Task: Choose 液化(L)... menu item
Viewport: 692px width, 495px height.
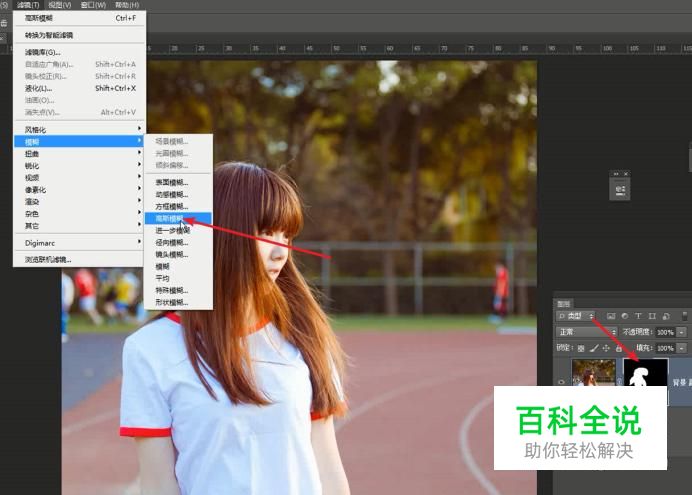Action: pyautogui.click(x=79, y=88)
